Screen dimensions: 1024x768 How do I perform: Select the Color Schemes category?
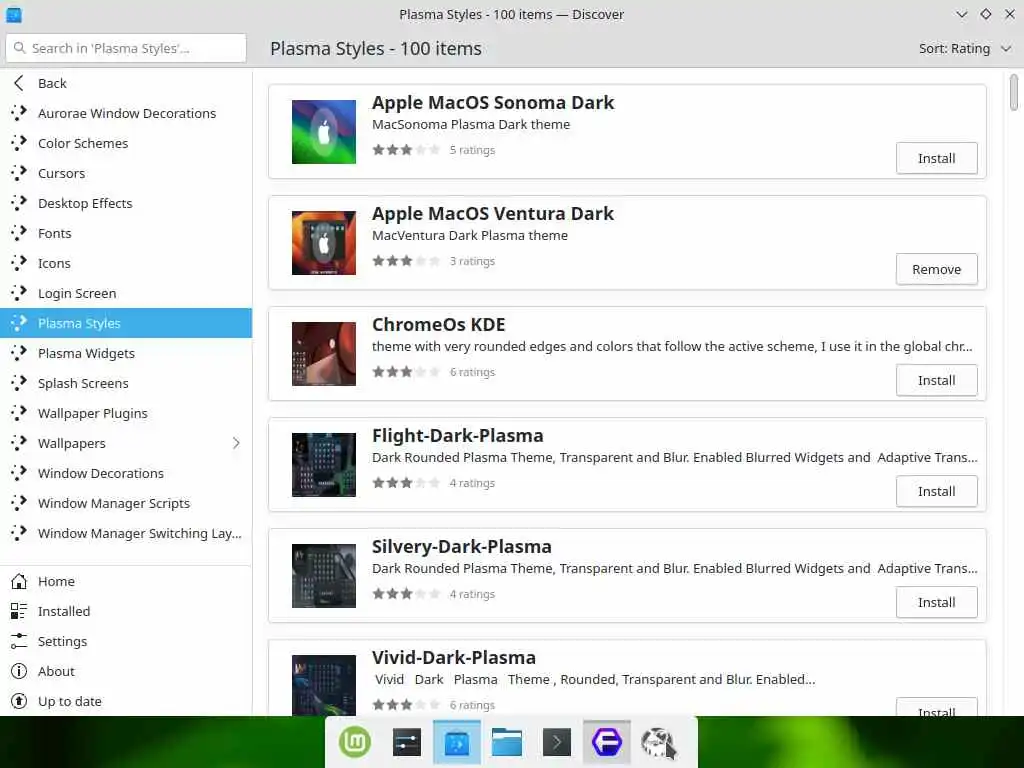pyautogui.click(x=126, y=143)
